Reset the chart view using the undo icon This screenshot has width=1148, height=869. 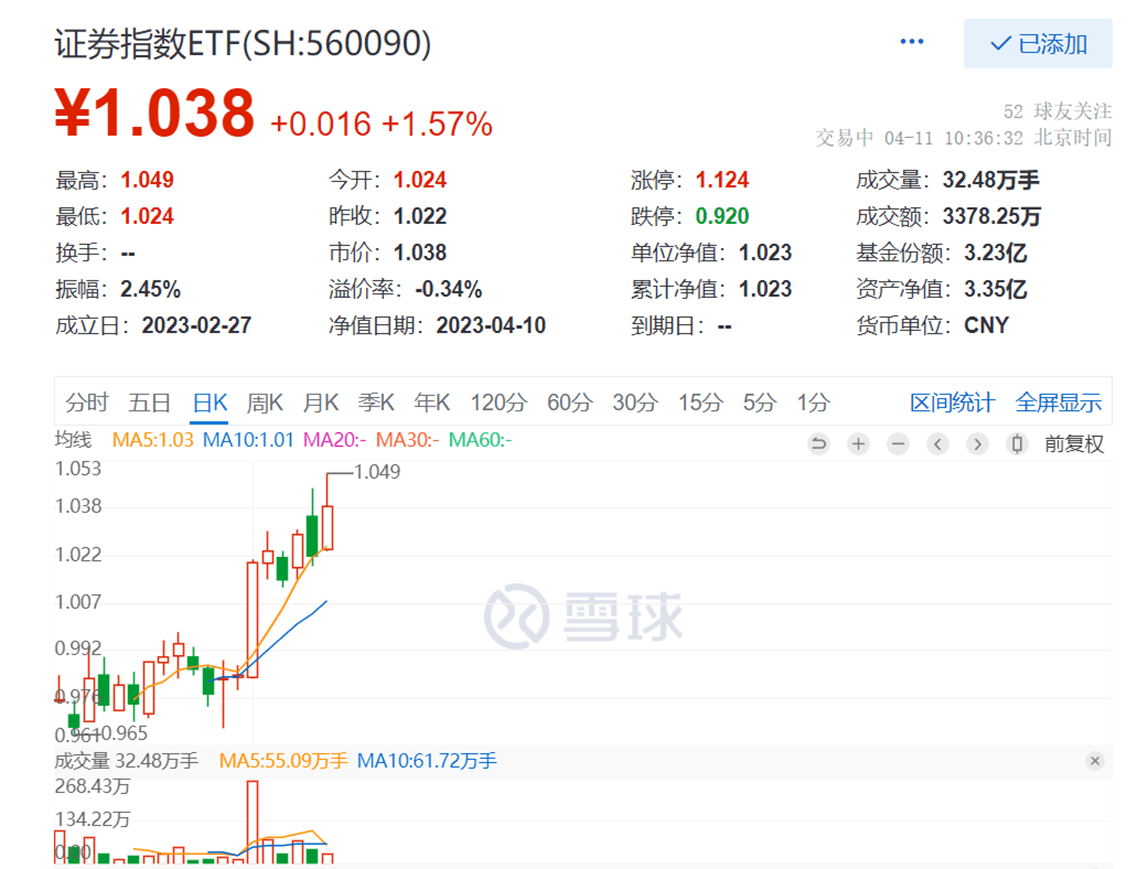(x=819, y=443)
